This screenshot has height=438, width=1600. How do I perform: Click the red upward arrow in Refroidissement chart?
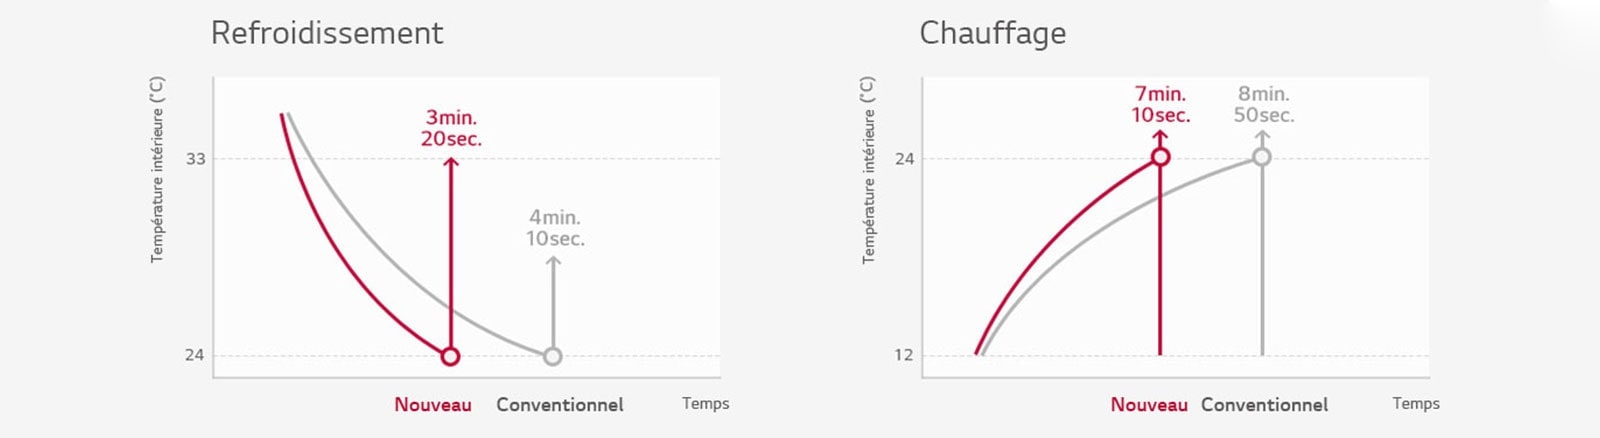[450, 250]
